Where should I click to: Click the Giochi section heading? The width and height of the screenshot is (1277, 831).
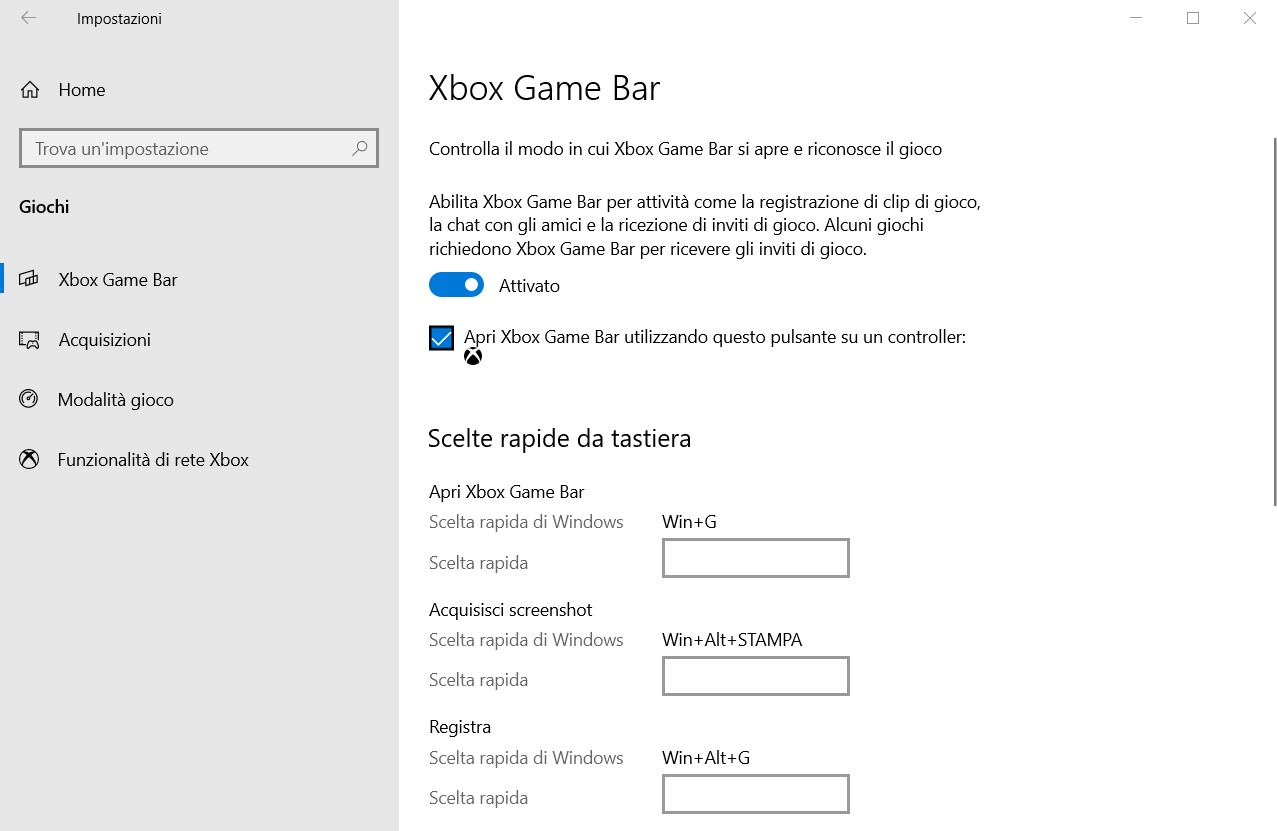coord(44,207)
